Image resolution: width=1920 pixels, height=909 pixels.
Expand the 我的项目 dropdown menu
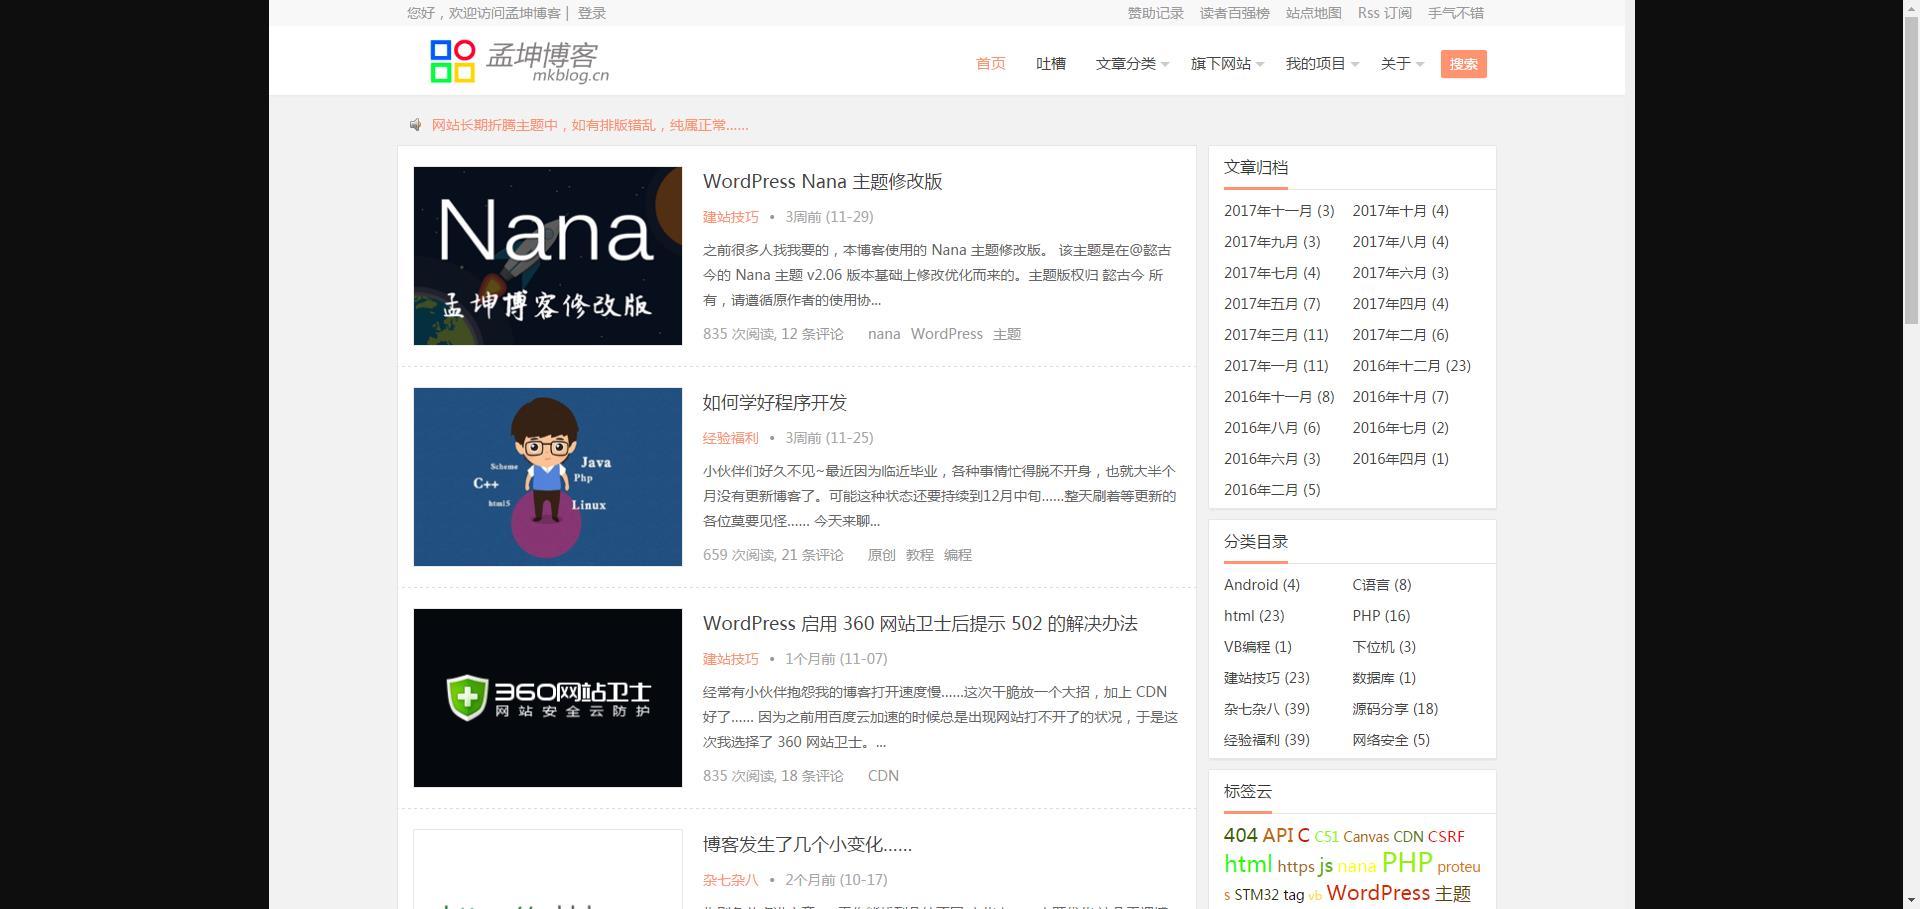[1321, 64]
